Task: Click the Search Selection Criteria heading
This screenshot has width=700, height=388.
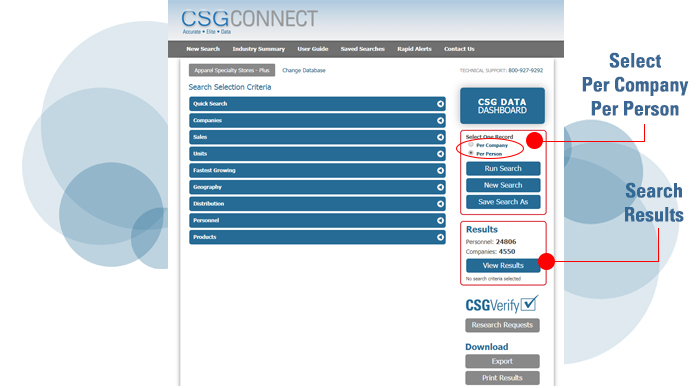Action: coord(229,87)
